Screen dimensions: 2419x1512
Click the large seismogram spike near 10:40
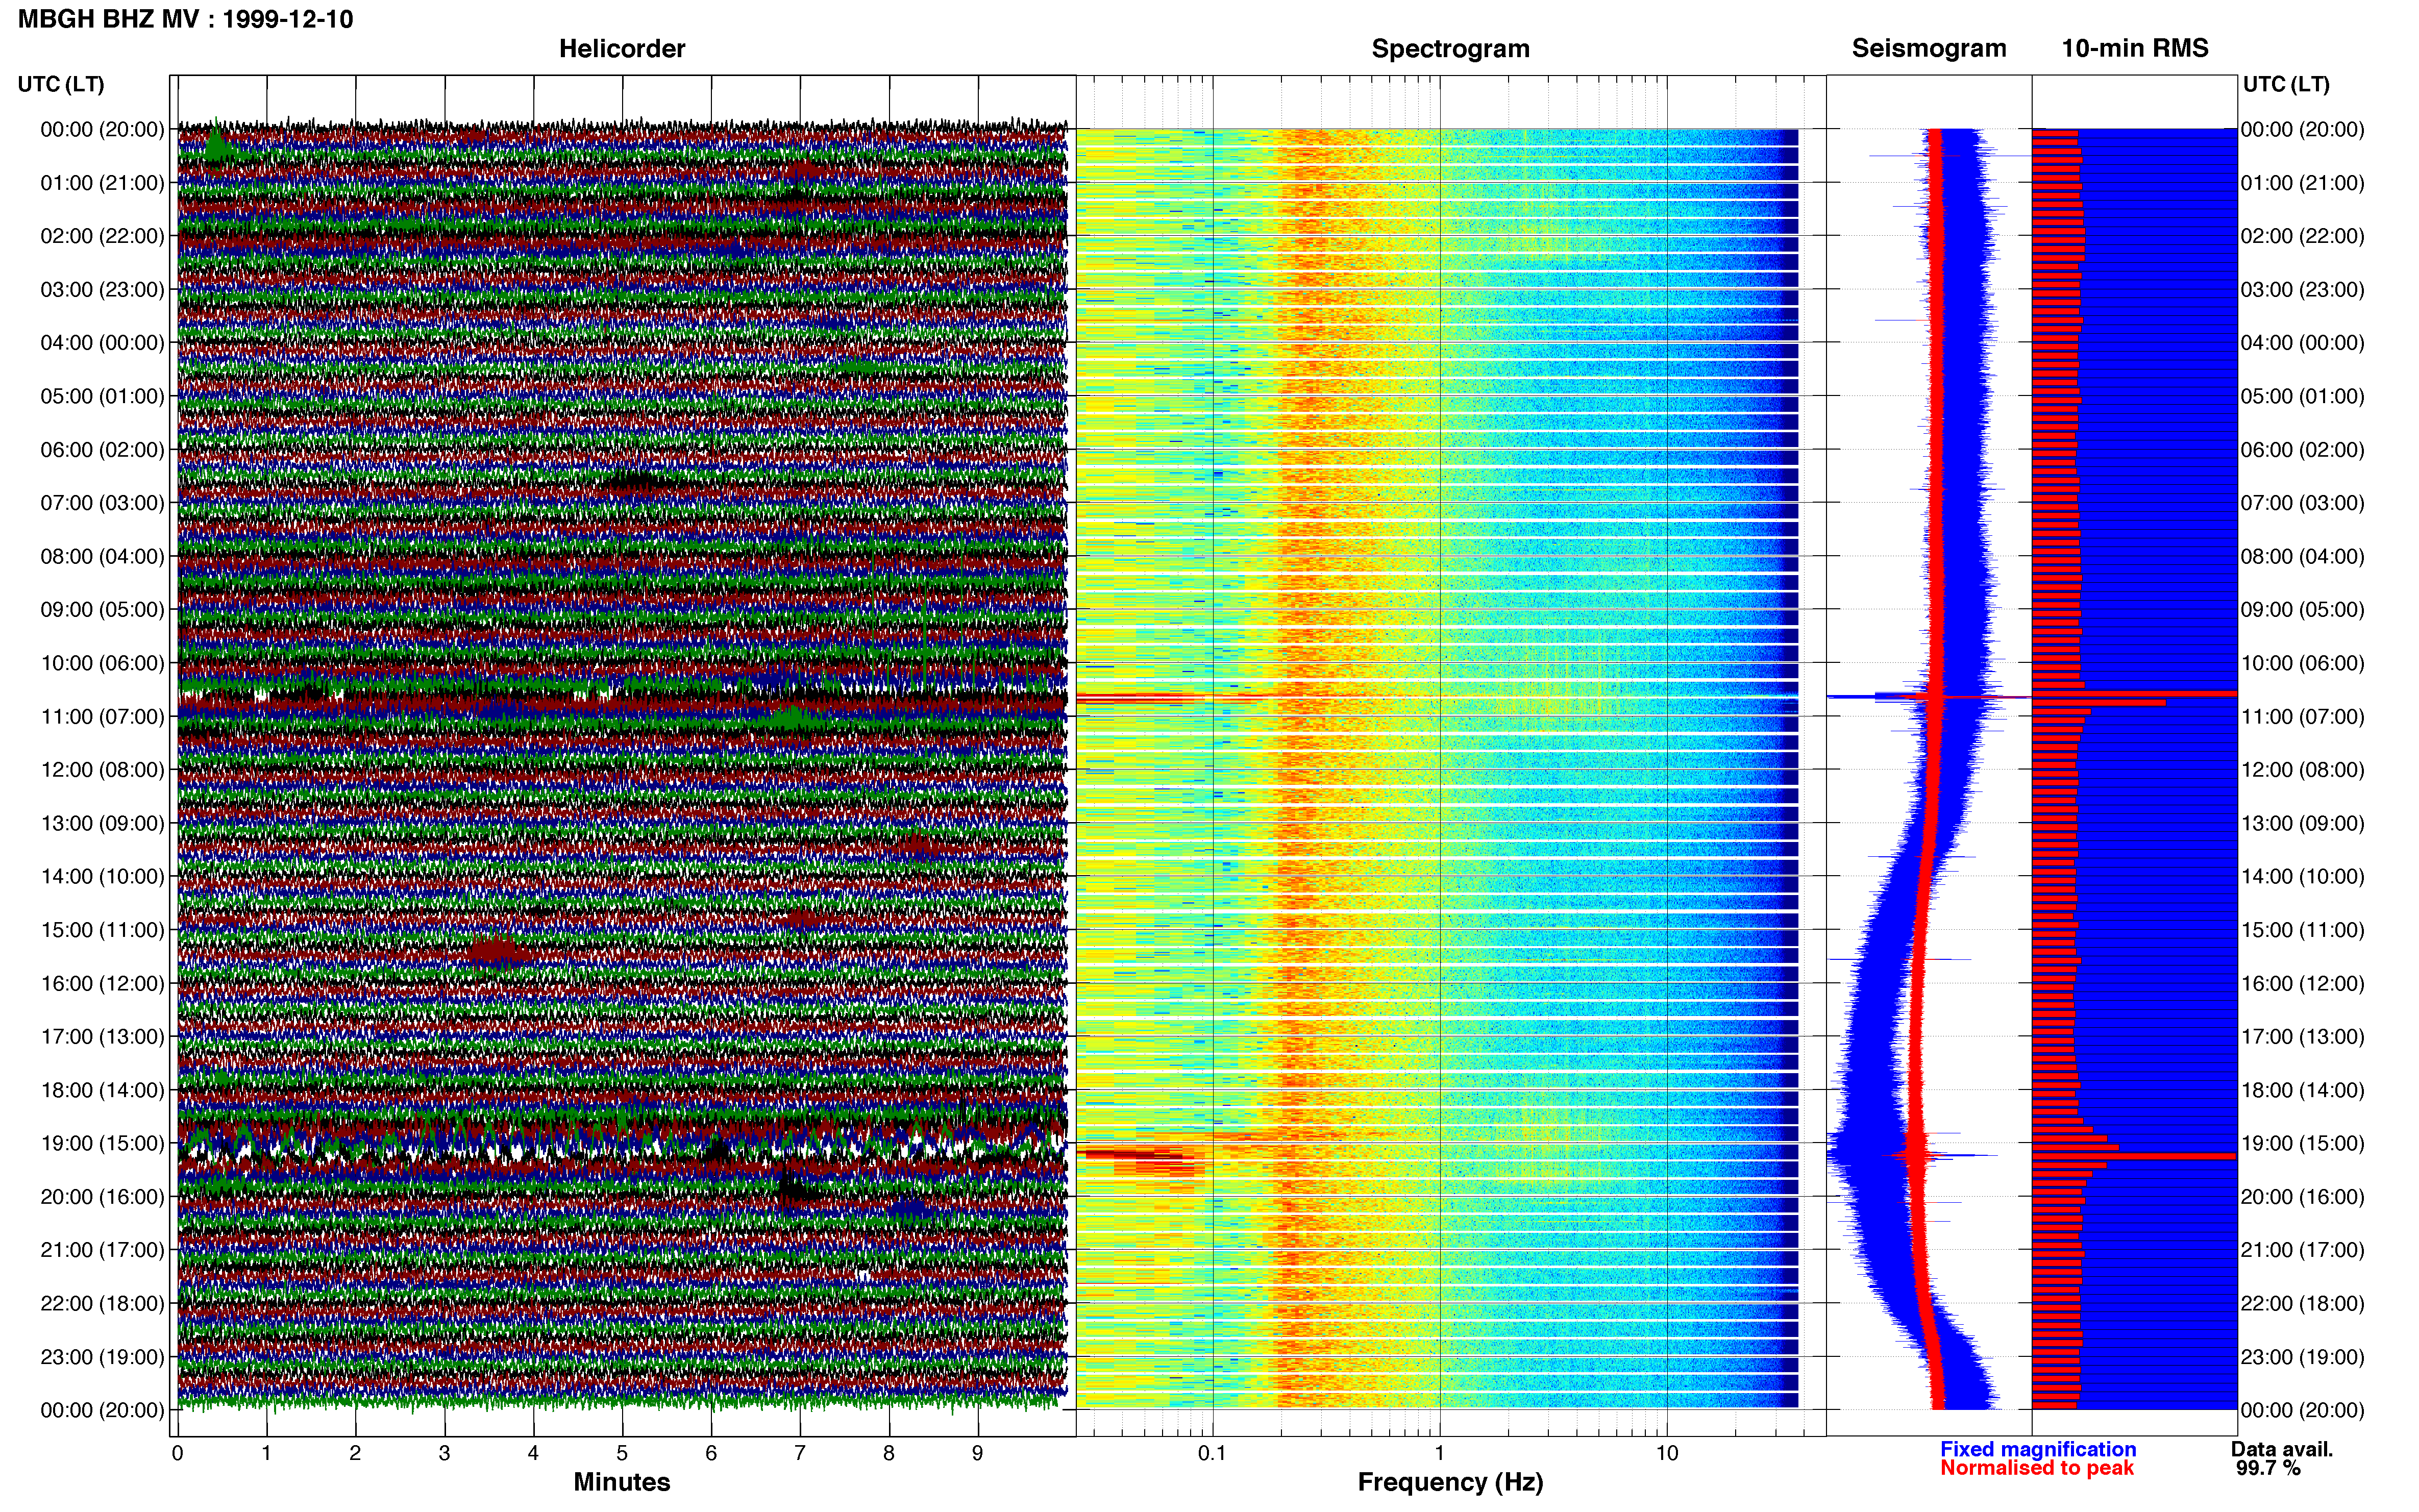coord(1928,696)
